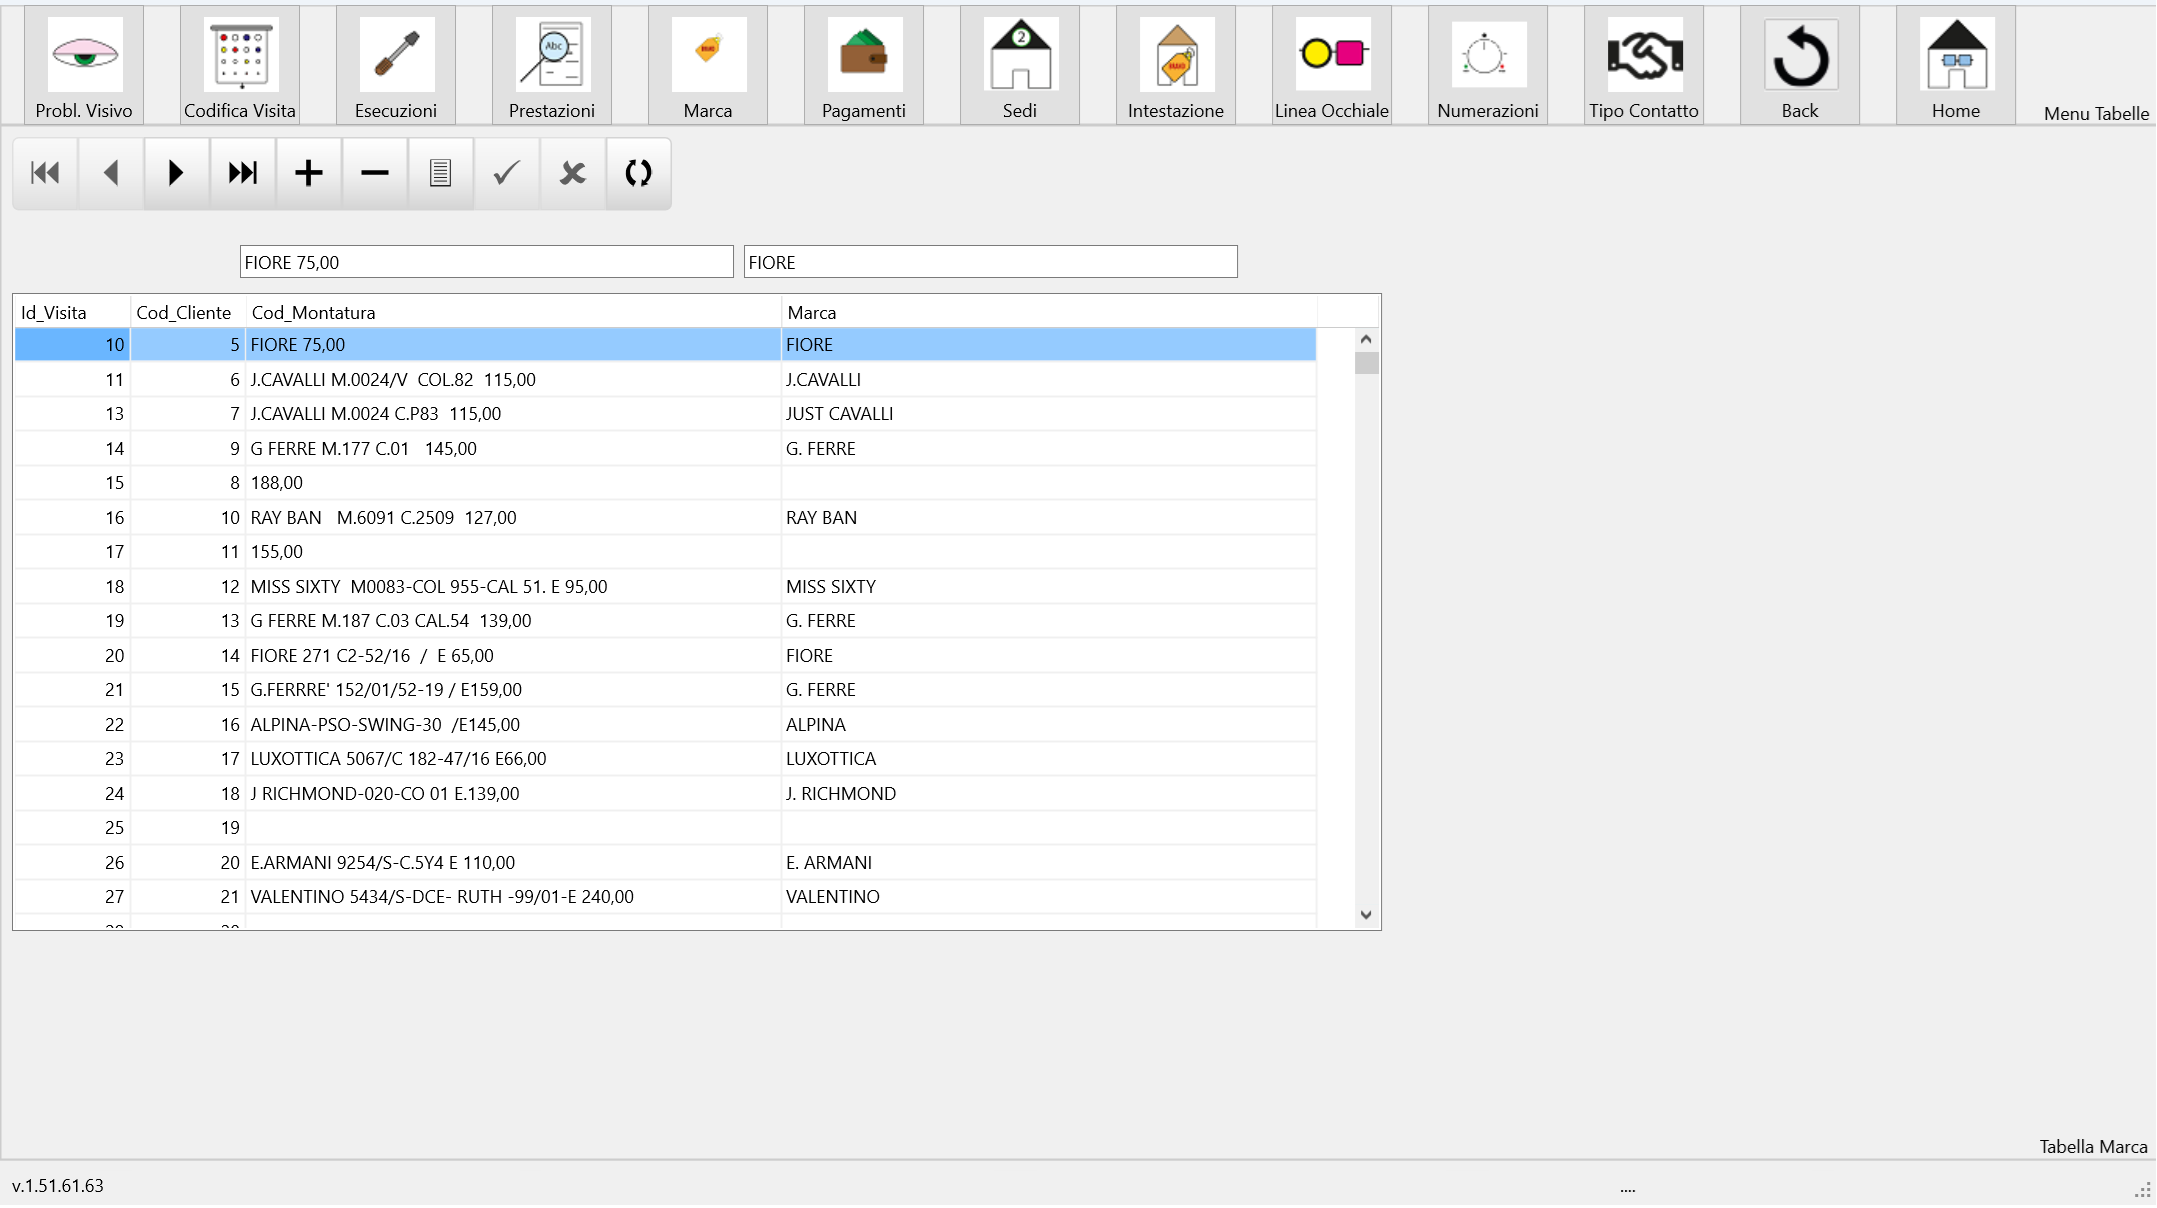Screen dimensions: 2157x1208
Task: Open the Sedi table
Action: pyautogui.click(x=1020, y=65)
